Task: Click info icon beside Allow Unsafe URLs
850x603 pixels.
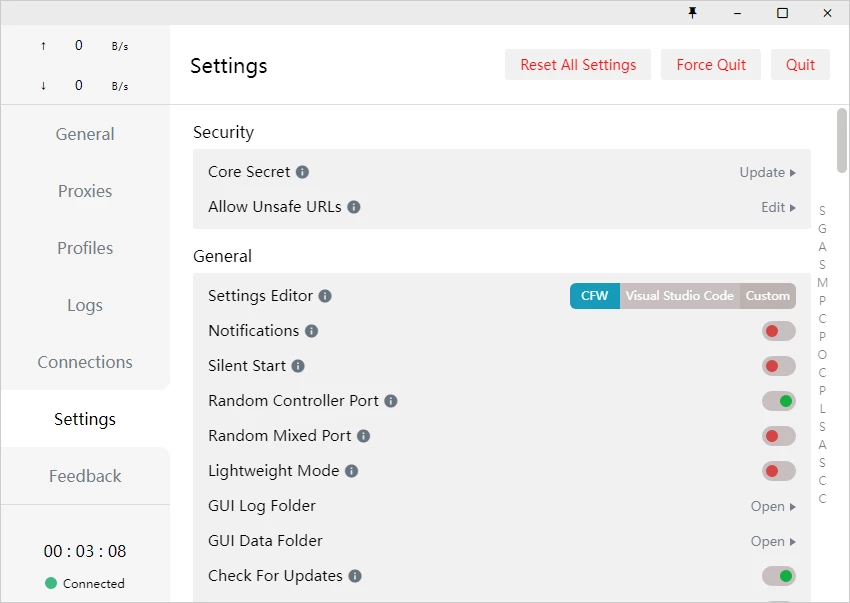Action: point(354,207)
